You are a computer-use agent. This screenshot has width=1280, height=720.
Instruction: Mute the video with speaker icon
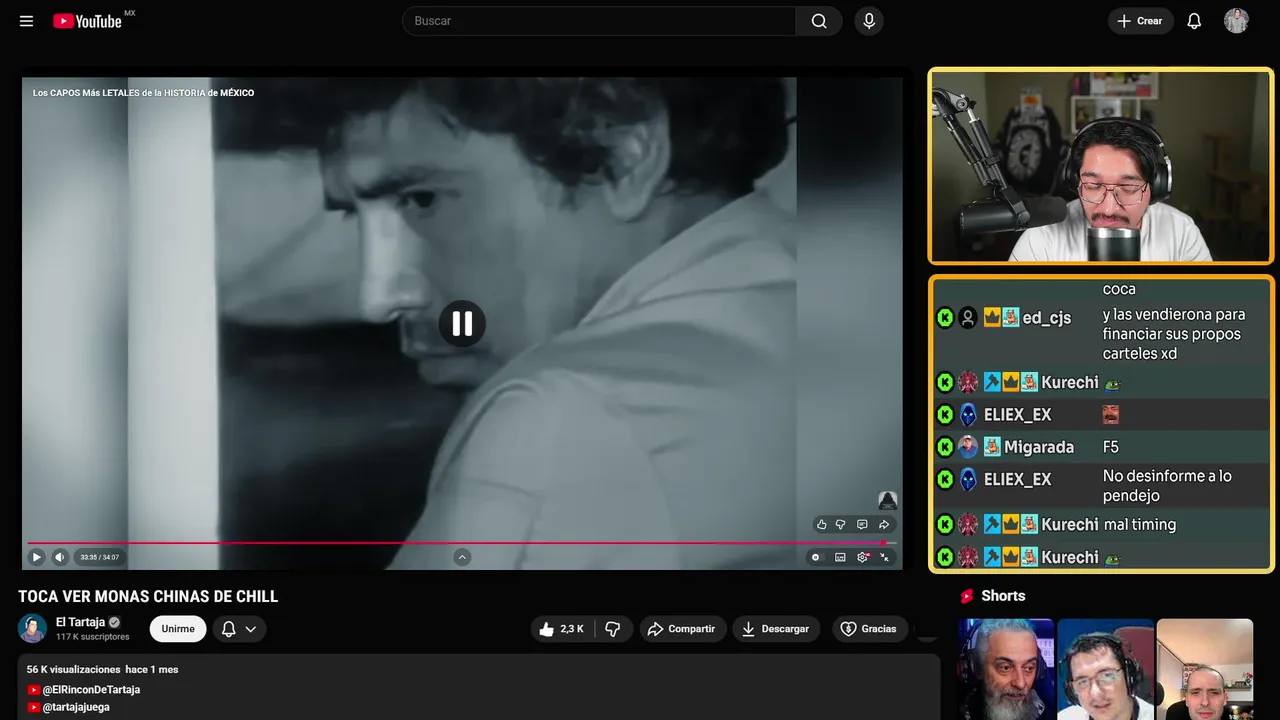coord(60,557)
